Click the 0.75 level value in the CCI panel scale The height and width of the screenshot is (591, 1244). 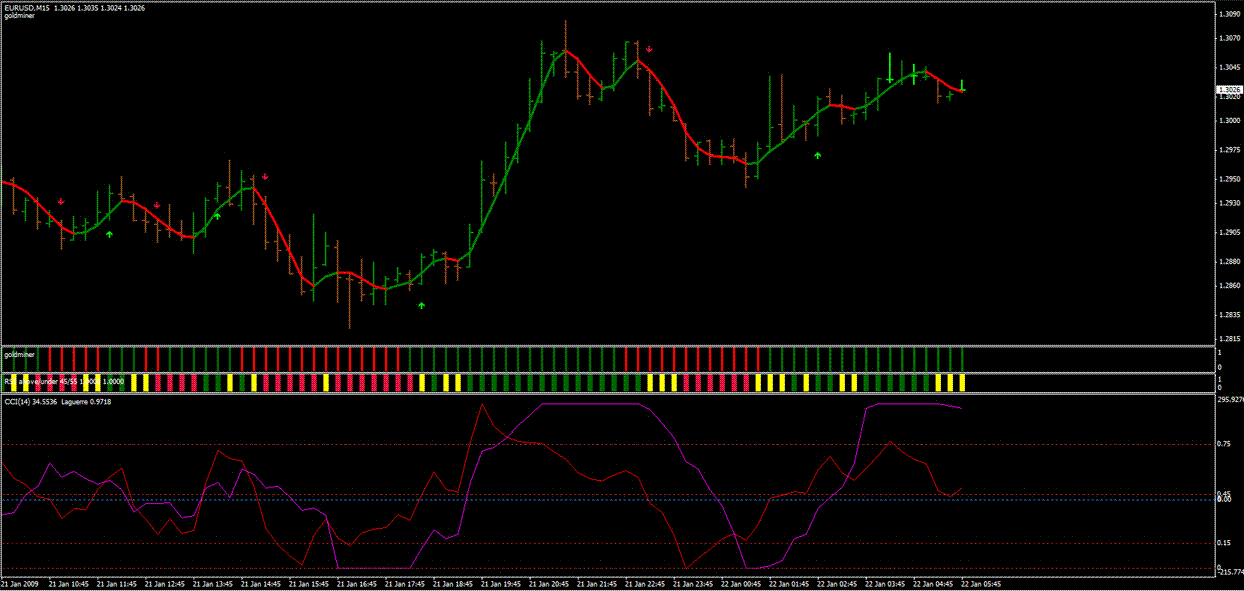(1223, 442)
